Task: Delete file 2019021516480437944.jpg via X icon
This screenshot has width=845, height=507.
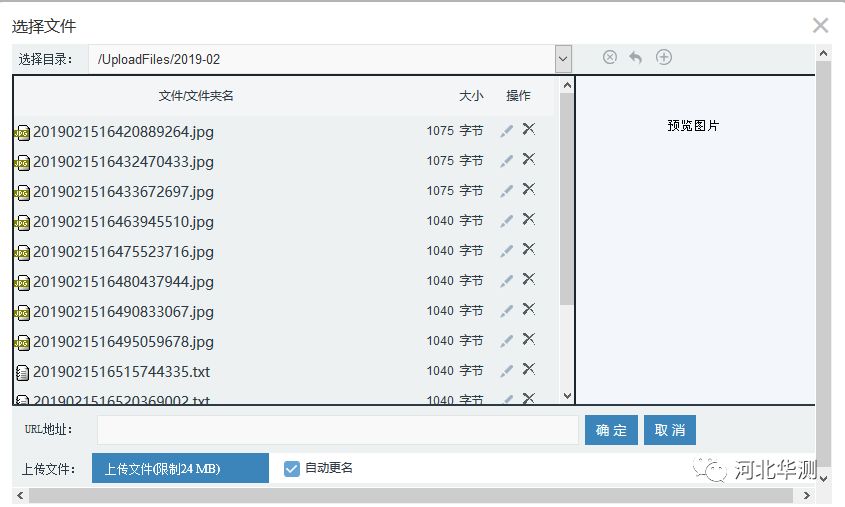Action: tap(529, 279)
